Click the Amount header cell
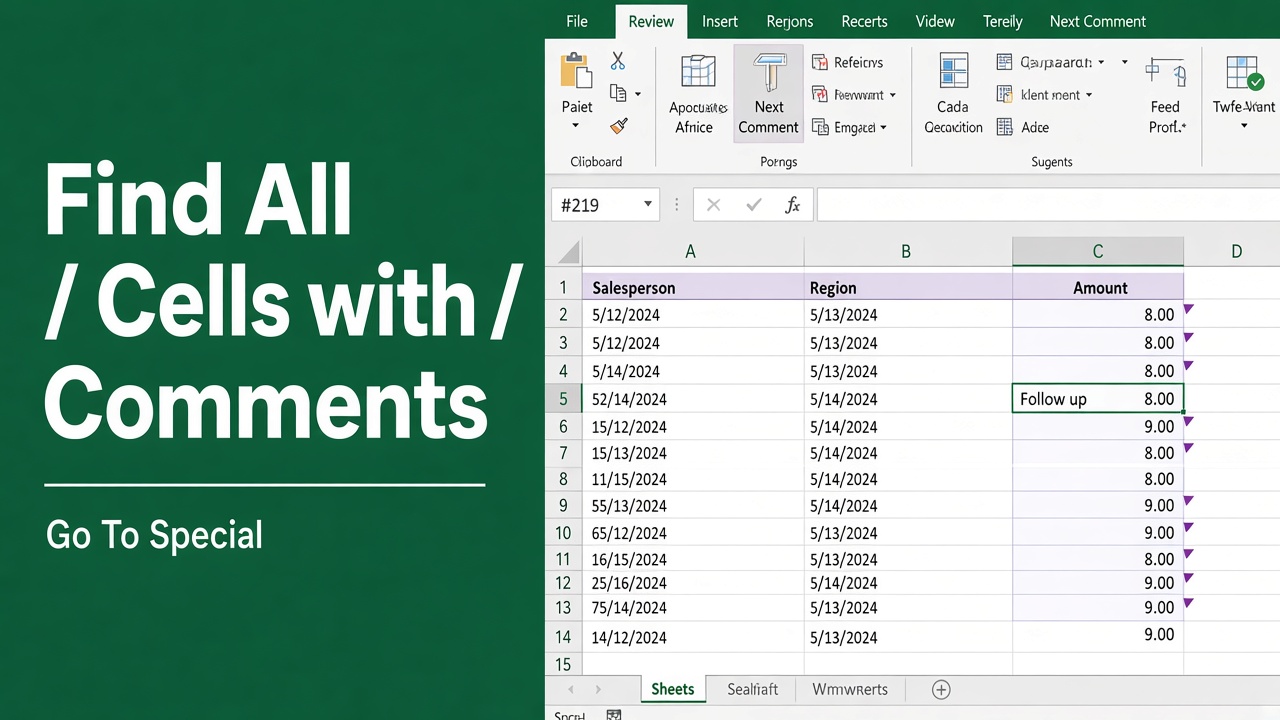 (1098, 287)
